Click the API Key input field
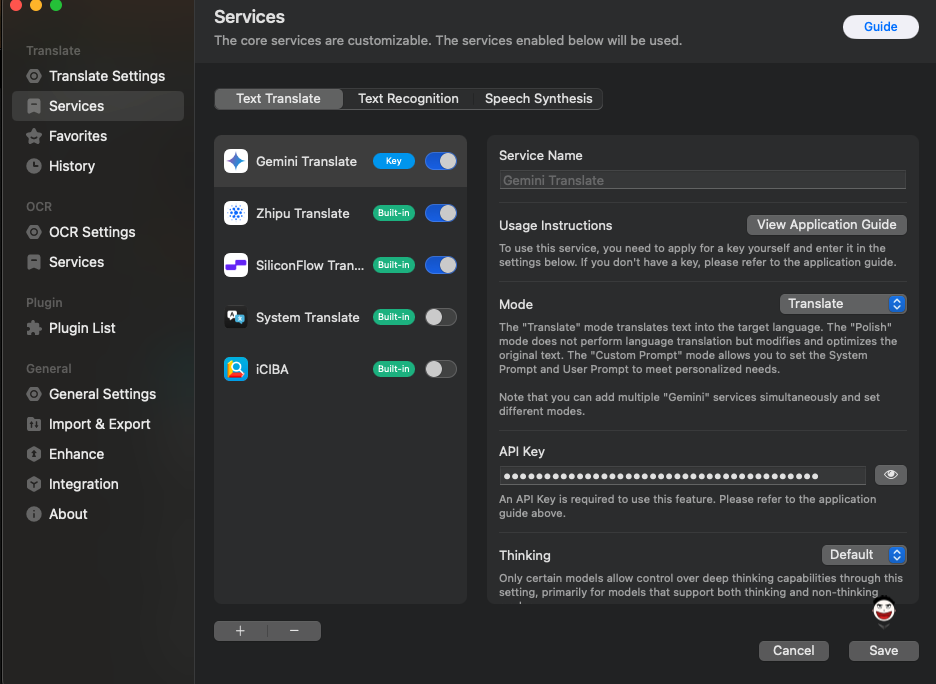 (682, 476)
